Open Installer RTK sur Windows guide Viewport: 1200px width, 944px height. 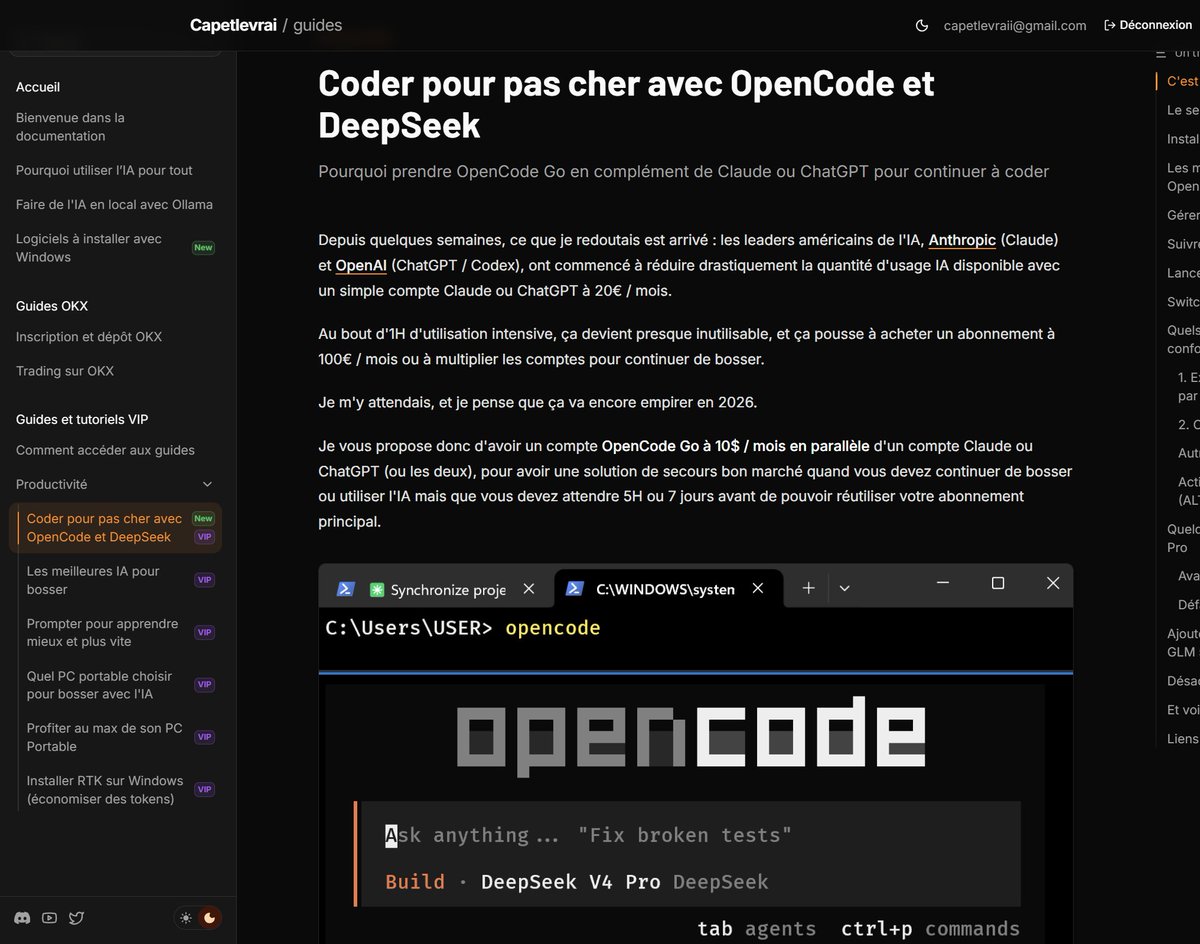105,789
